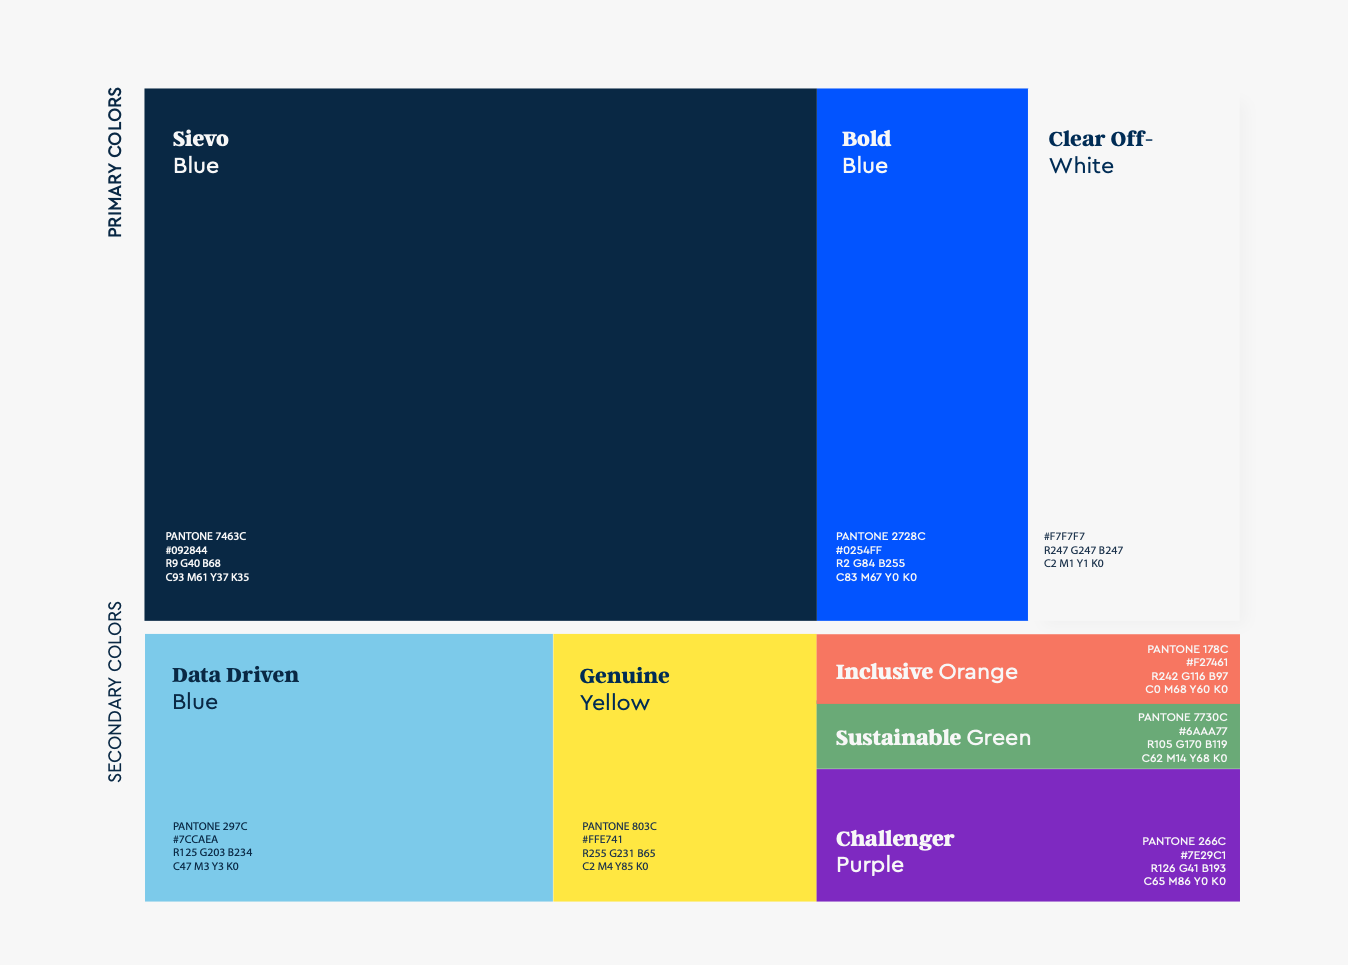The height and width of the screenshot is (965, 1348).
Task: Click the #F7F7F7 hex code
Action: (1064, 537)
